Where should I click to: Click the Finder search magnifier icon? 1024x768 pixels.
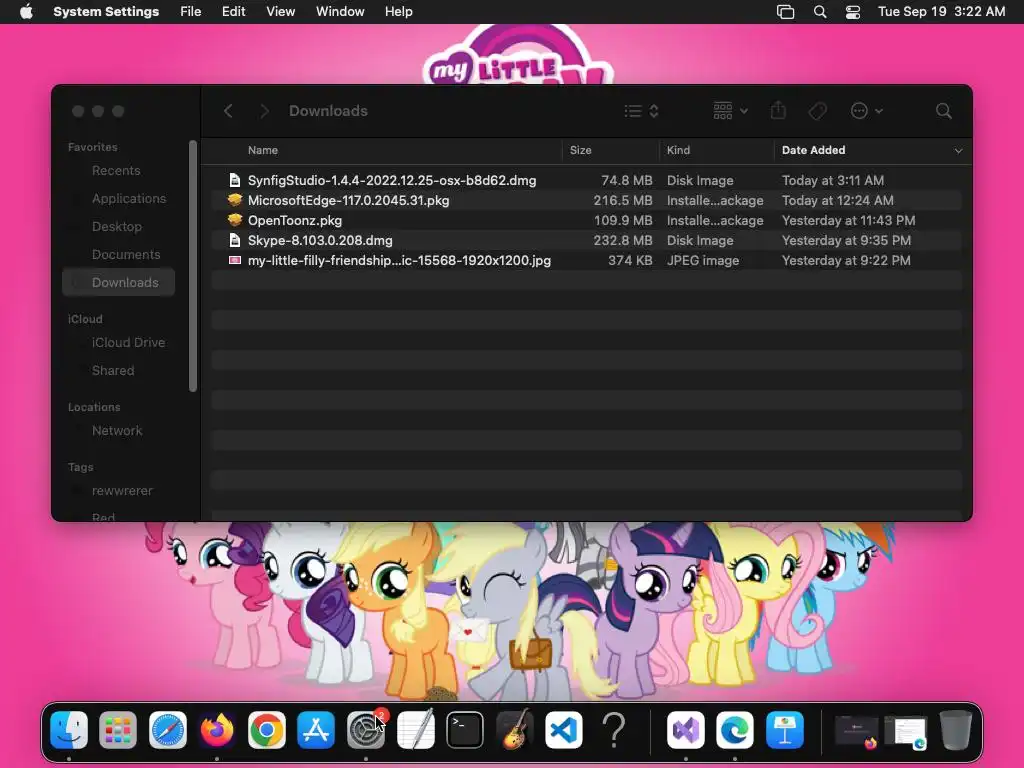click(x=943, y=111)
